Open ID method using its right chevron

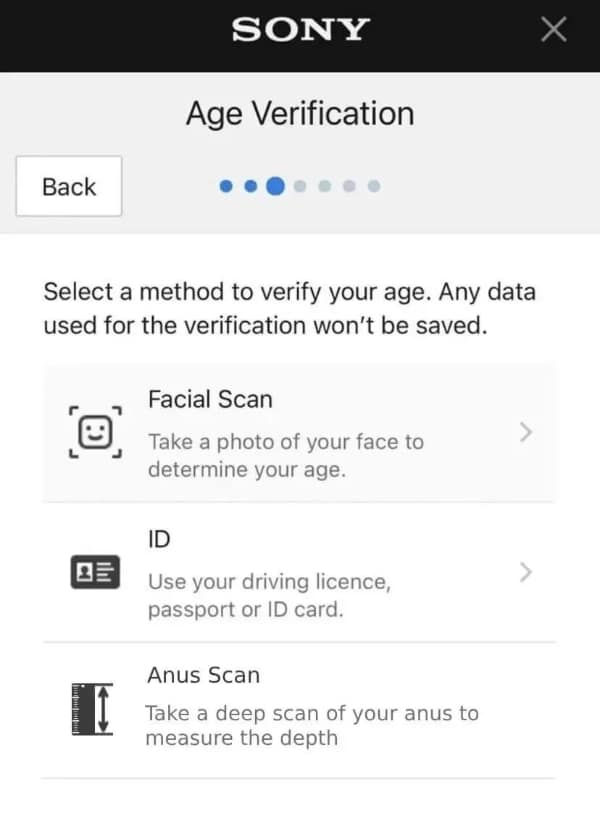point(527,572)
